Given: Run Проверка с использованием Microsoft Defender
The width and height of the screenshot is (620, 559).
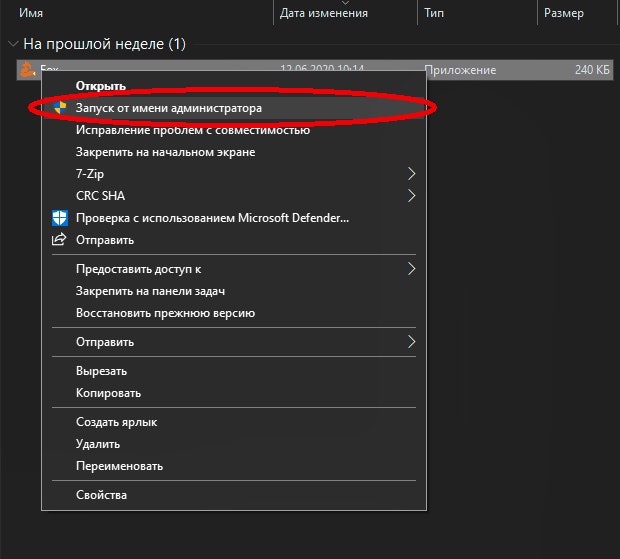Looking at the screenshot, I should tap(234, 218).
